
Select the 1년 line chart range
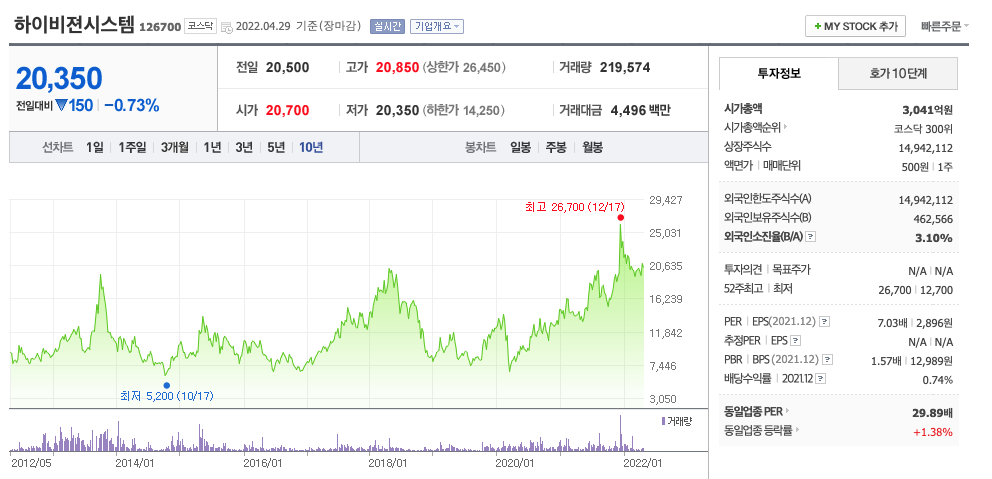point(212,148)
